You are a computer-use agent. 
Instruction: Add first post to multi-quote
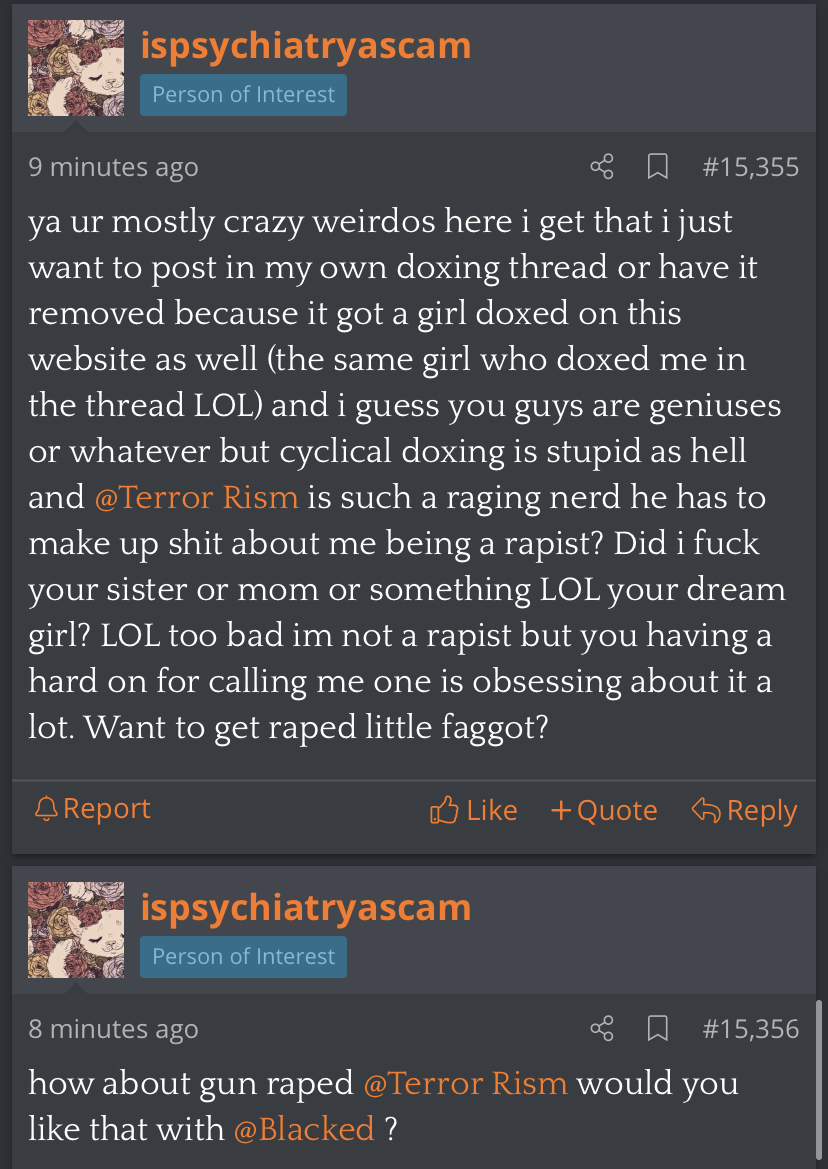[604, 810]
